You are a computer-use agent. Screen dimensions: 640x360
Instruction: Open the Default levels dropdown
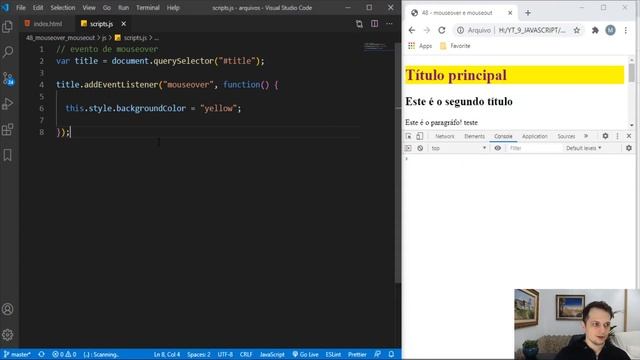584,148
